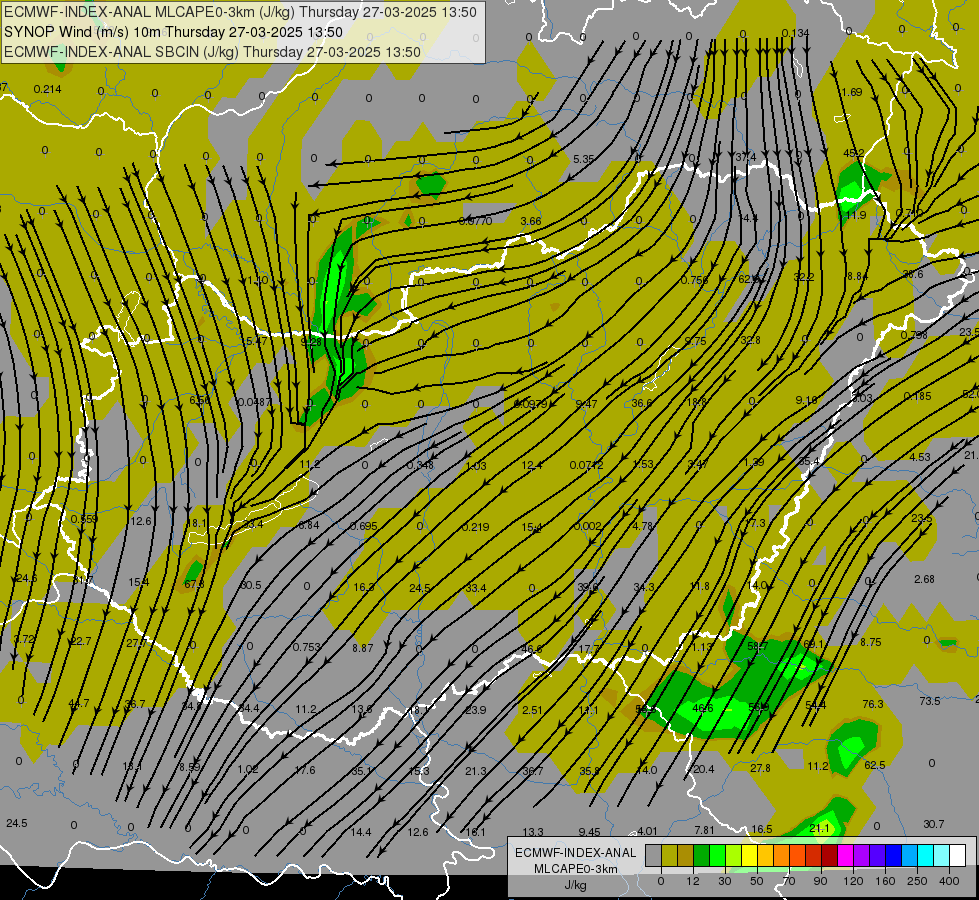Click the map value 0.348
Screen dimensions: 979x900
(420, 465)
